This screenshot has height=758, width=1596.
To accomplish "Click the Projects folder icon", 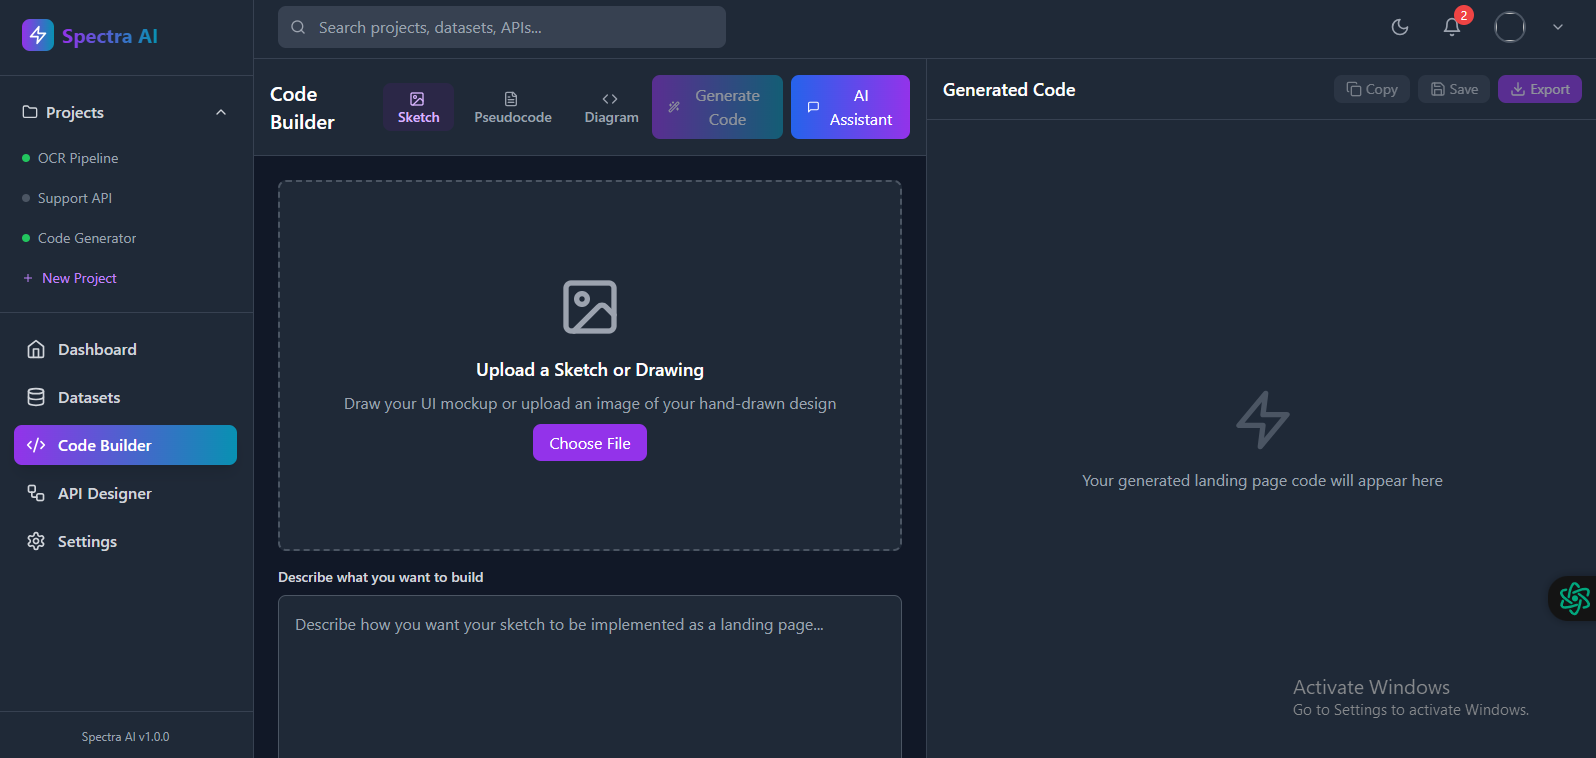I will (30, 112).
